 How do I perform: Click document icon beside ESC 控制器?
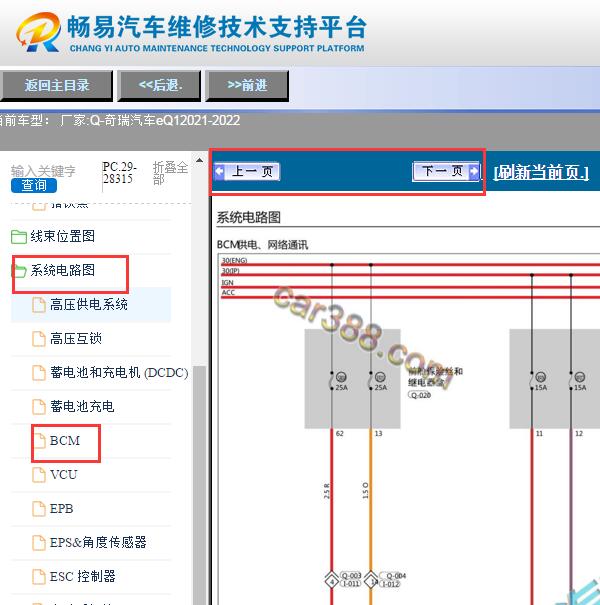point(39,576)
